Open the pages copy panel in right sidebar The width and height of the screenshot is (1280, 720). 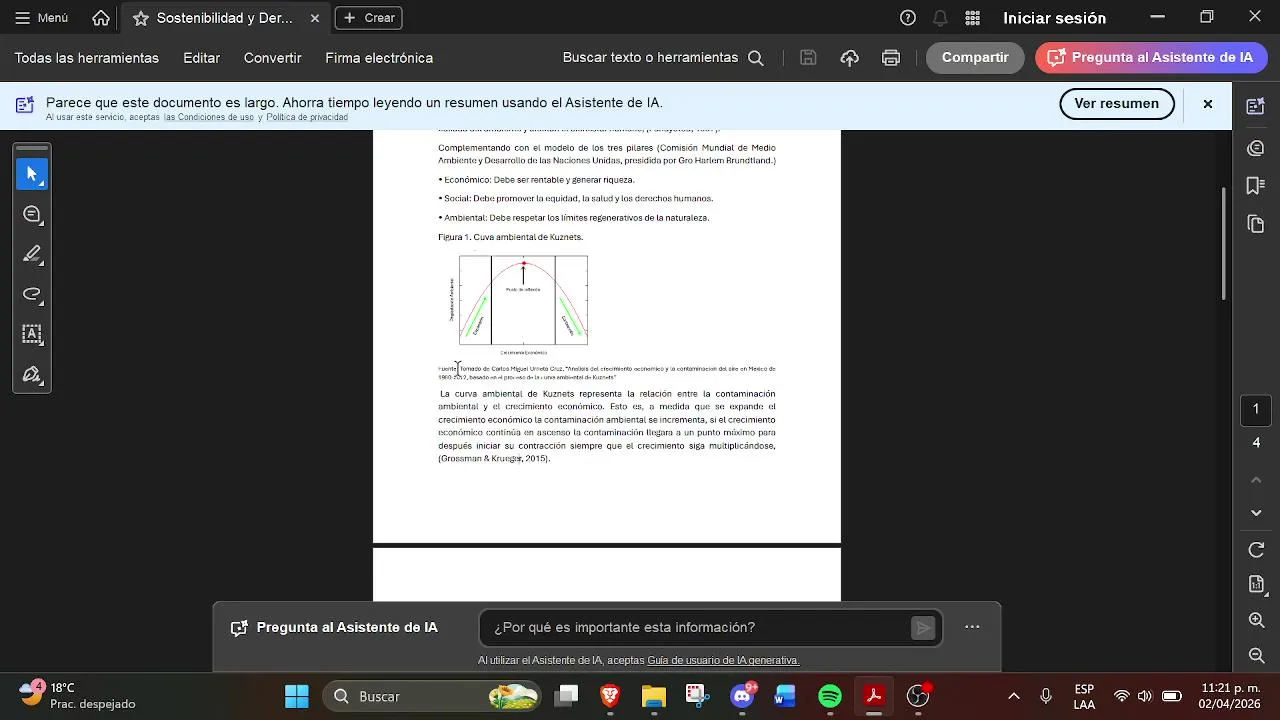(x=1256, y=224)
